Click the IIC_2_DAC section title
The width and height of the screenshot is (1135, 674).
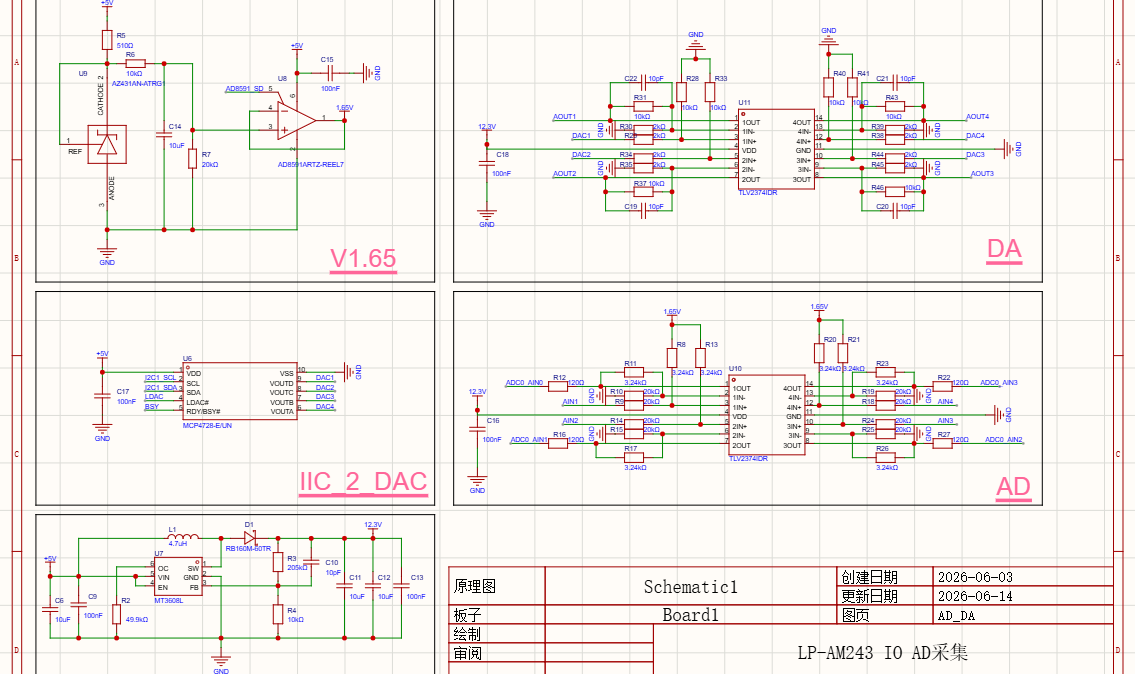click(x=363, y=481)
